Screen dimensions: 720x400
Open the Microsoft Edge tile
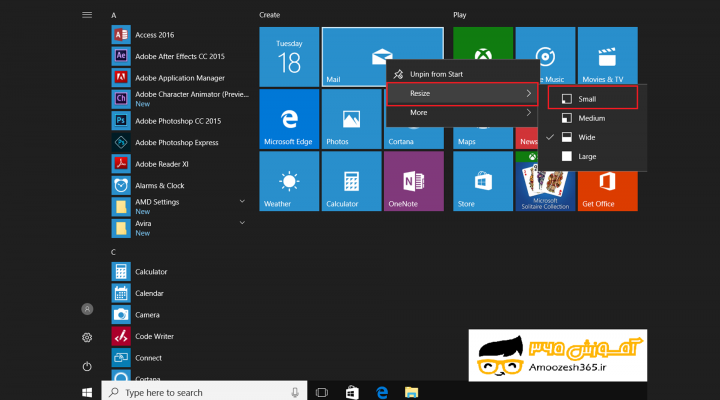(289, 119)
